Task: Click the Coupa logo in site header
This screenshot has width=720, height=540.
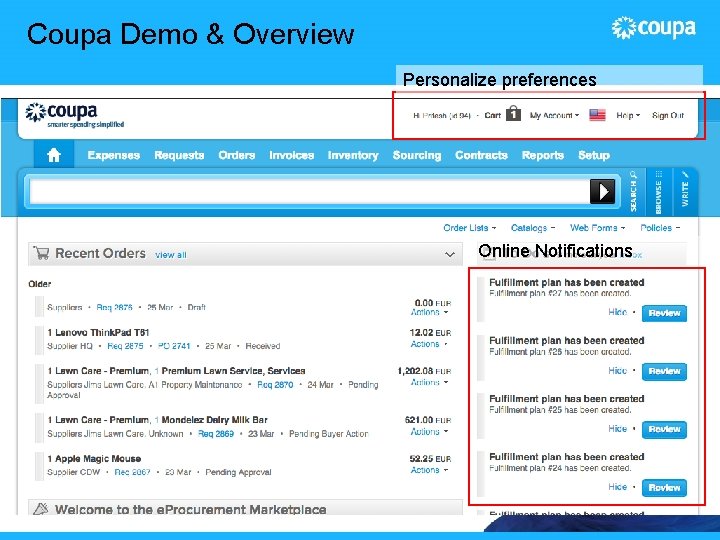Action: pyautogui.click(x=74, y=115)
